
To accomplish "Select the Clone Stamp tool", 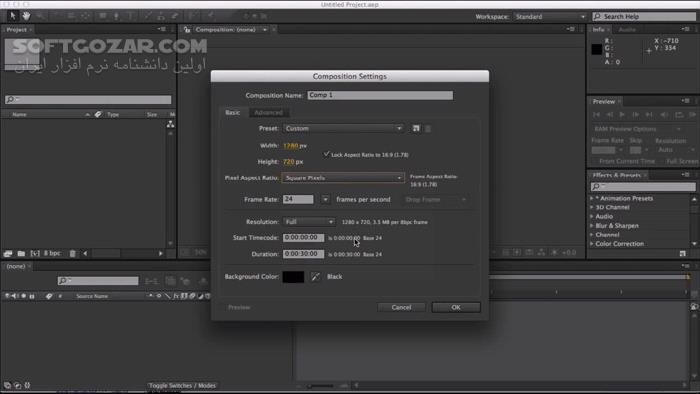I will point(161,16).
